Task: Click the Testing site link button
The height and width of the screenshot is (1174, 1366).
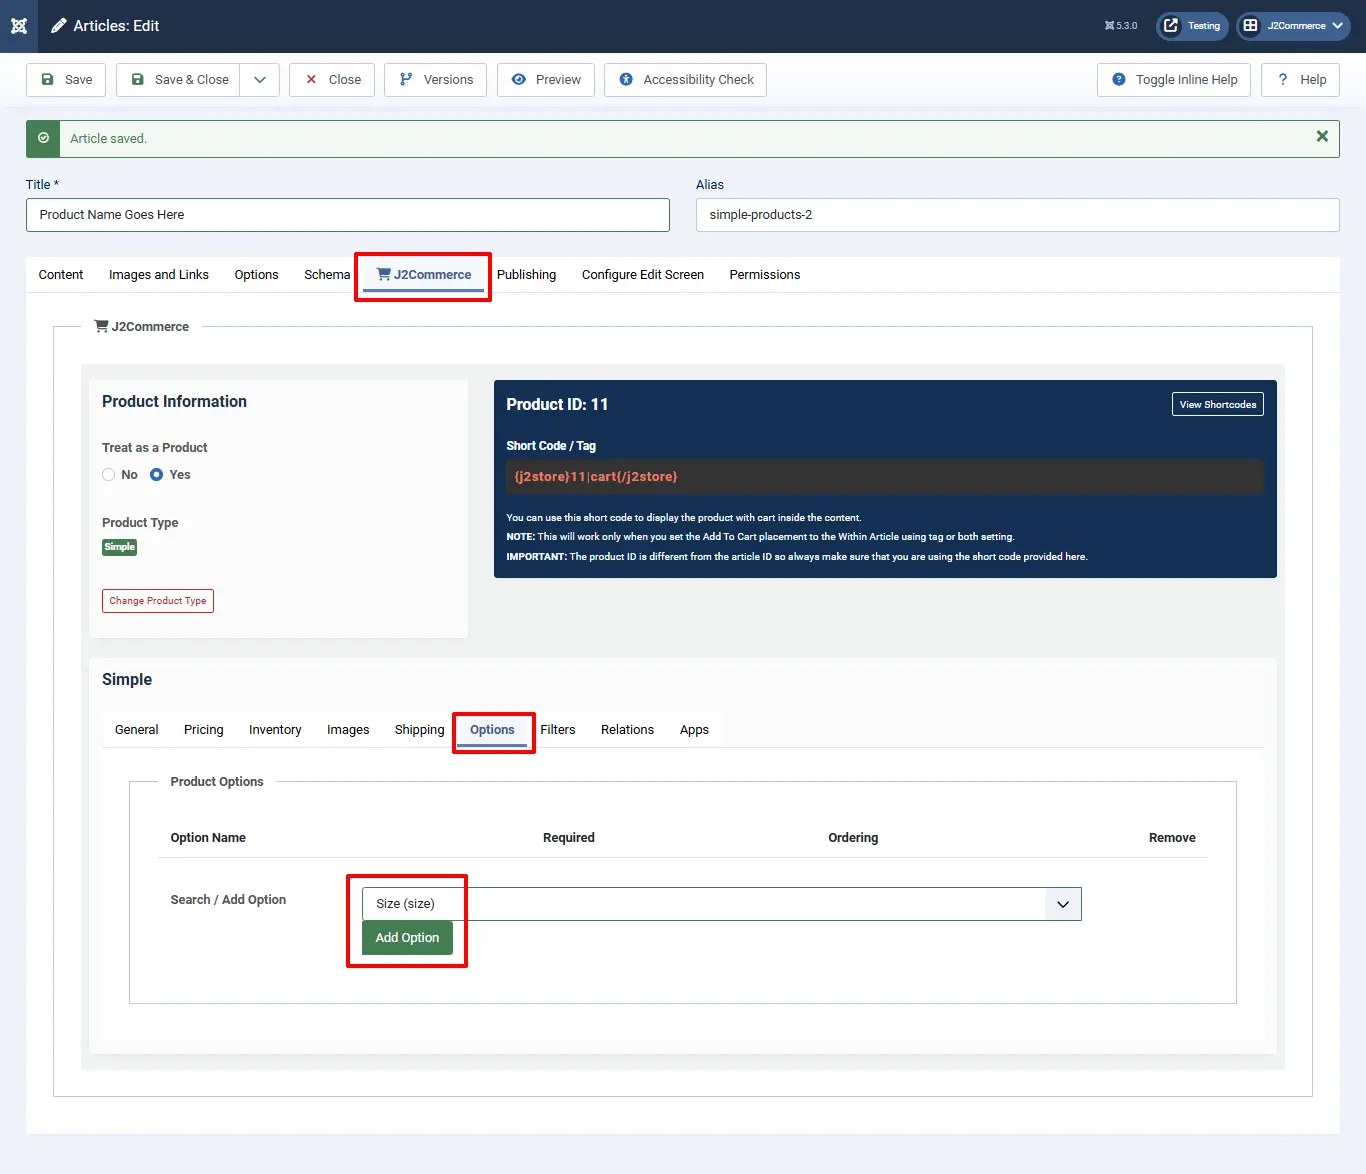Action: 1192,26
